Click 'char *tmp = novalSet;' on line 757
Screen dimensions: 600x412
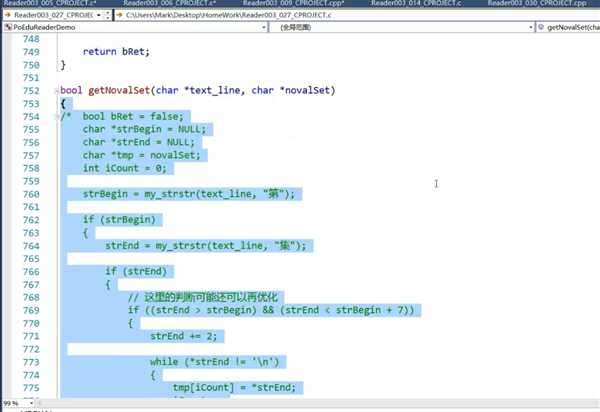pos(142,155)
